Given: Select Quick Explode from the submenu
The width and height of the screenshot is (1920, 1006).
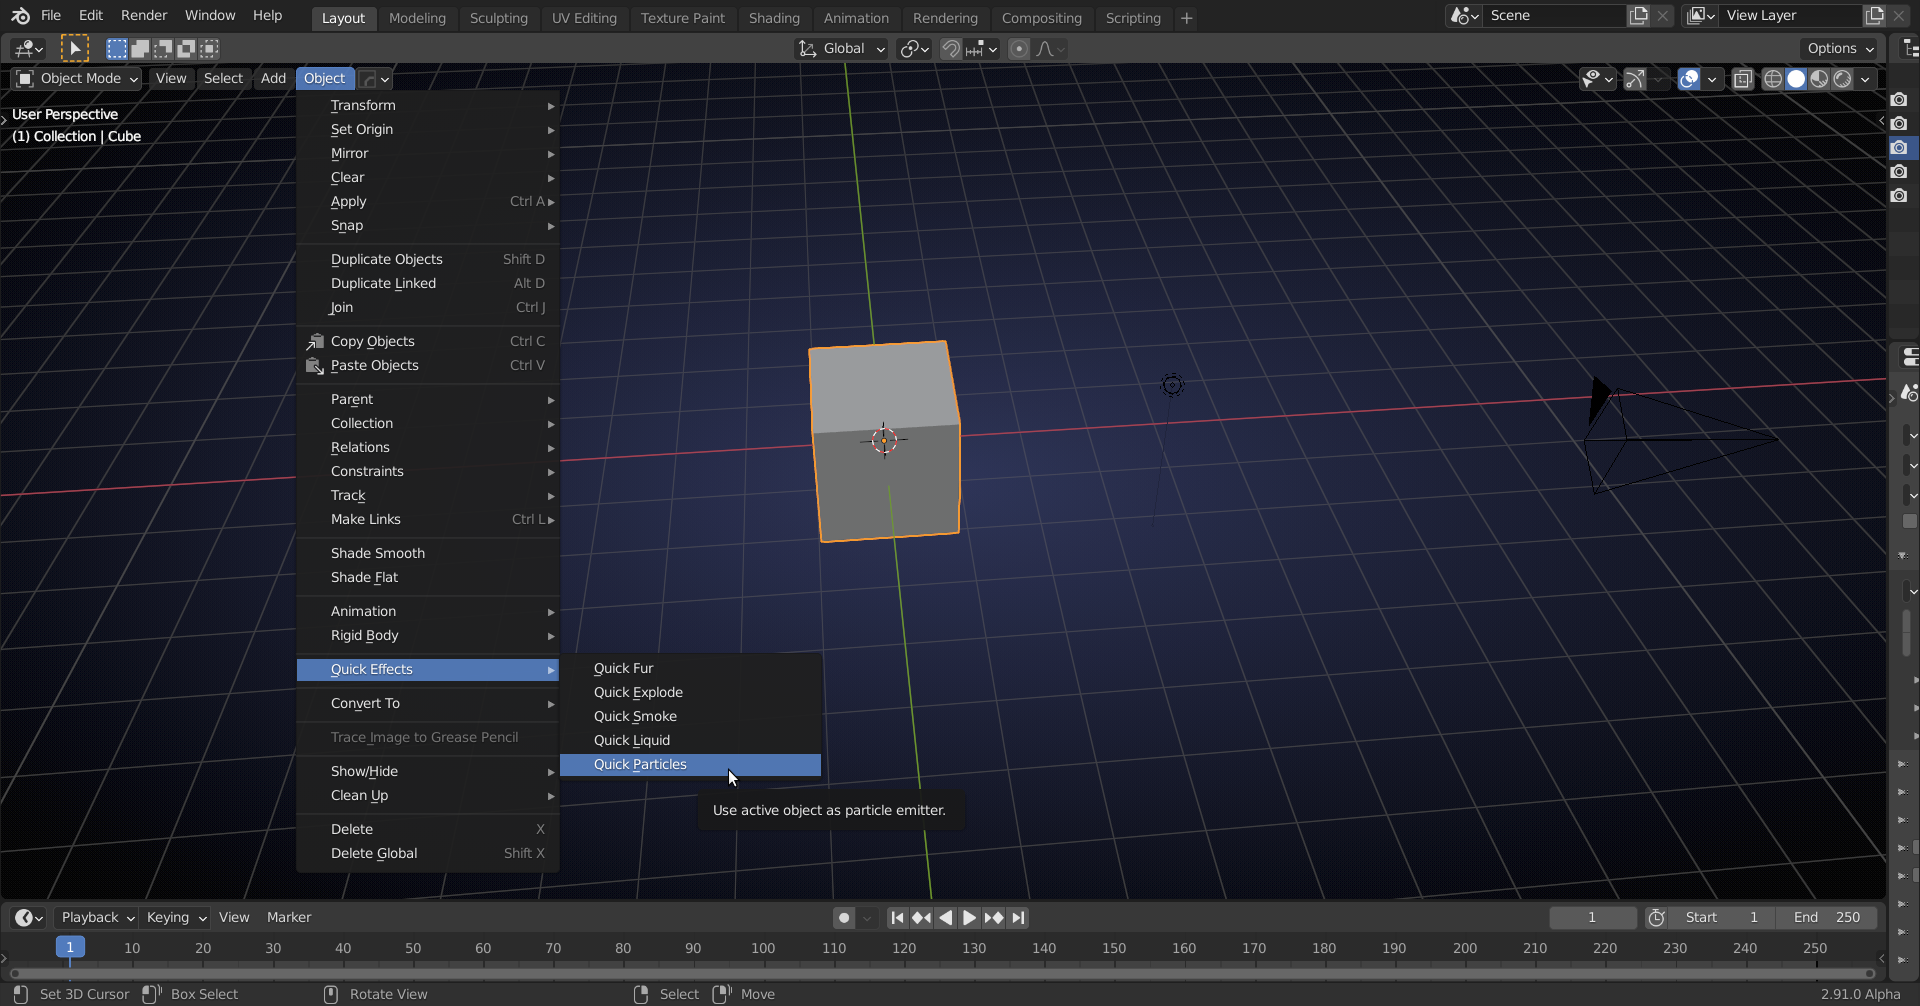Looking at the screenshot, I should 638,692.
